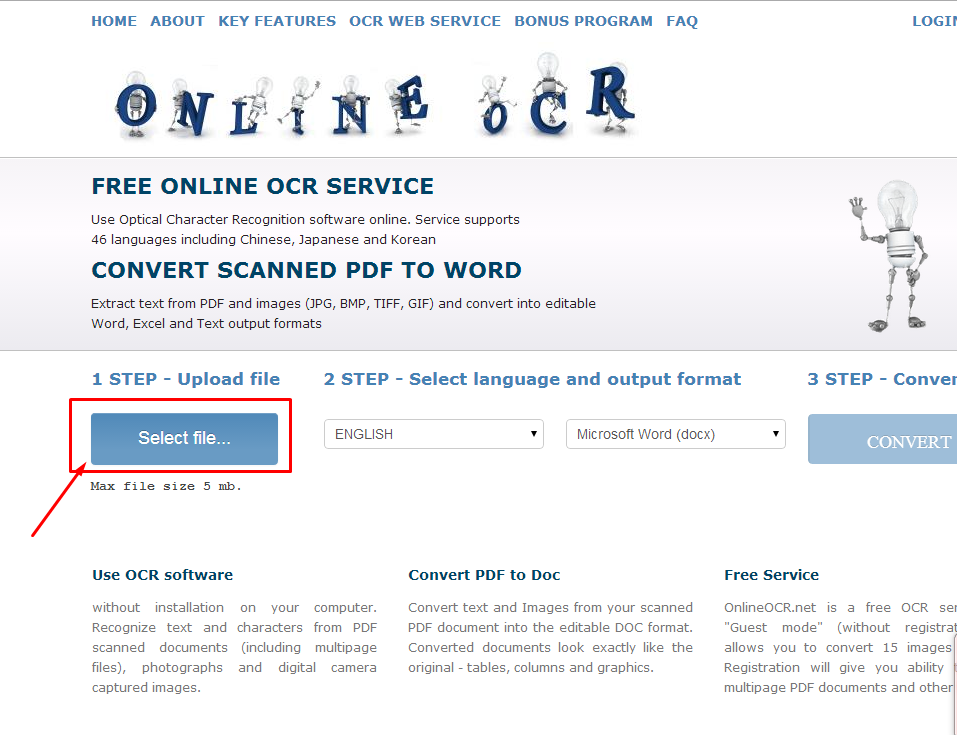Open the Microsoft Word (docx) format dropdown
Viewport: 957px width, 735px height.
676,434
